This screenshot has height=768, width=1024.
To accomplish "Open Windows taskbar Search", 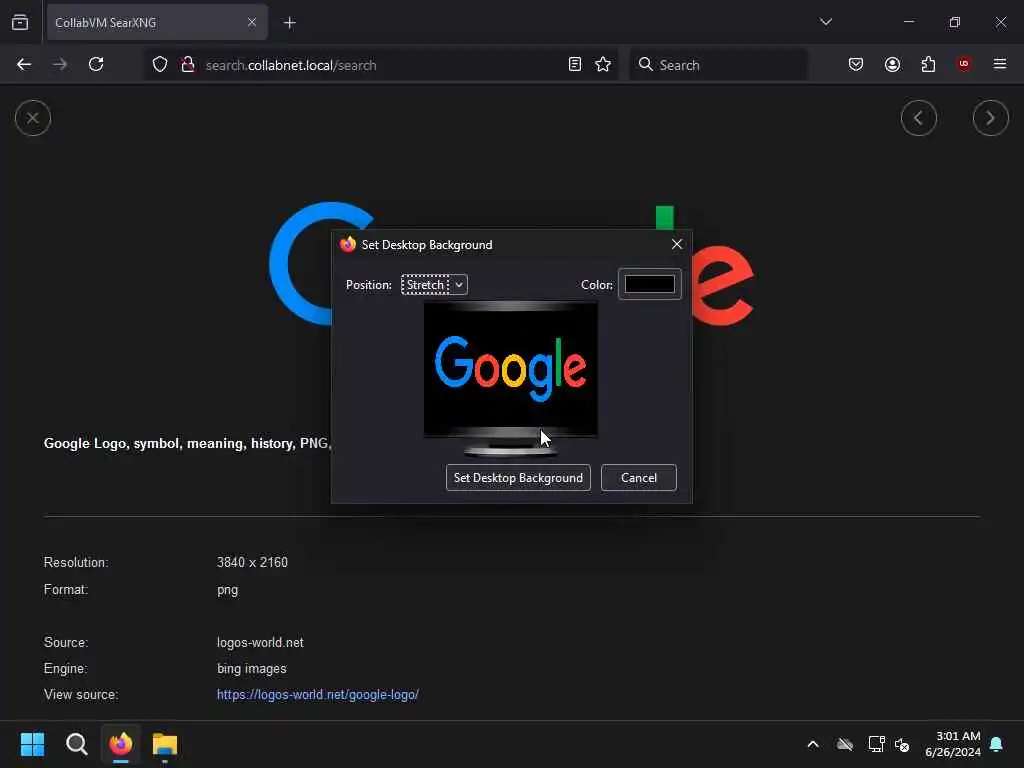I will [x=76, y=744].
